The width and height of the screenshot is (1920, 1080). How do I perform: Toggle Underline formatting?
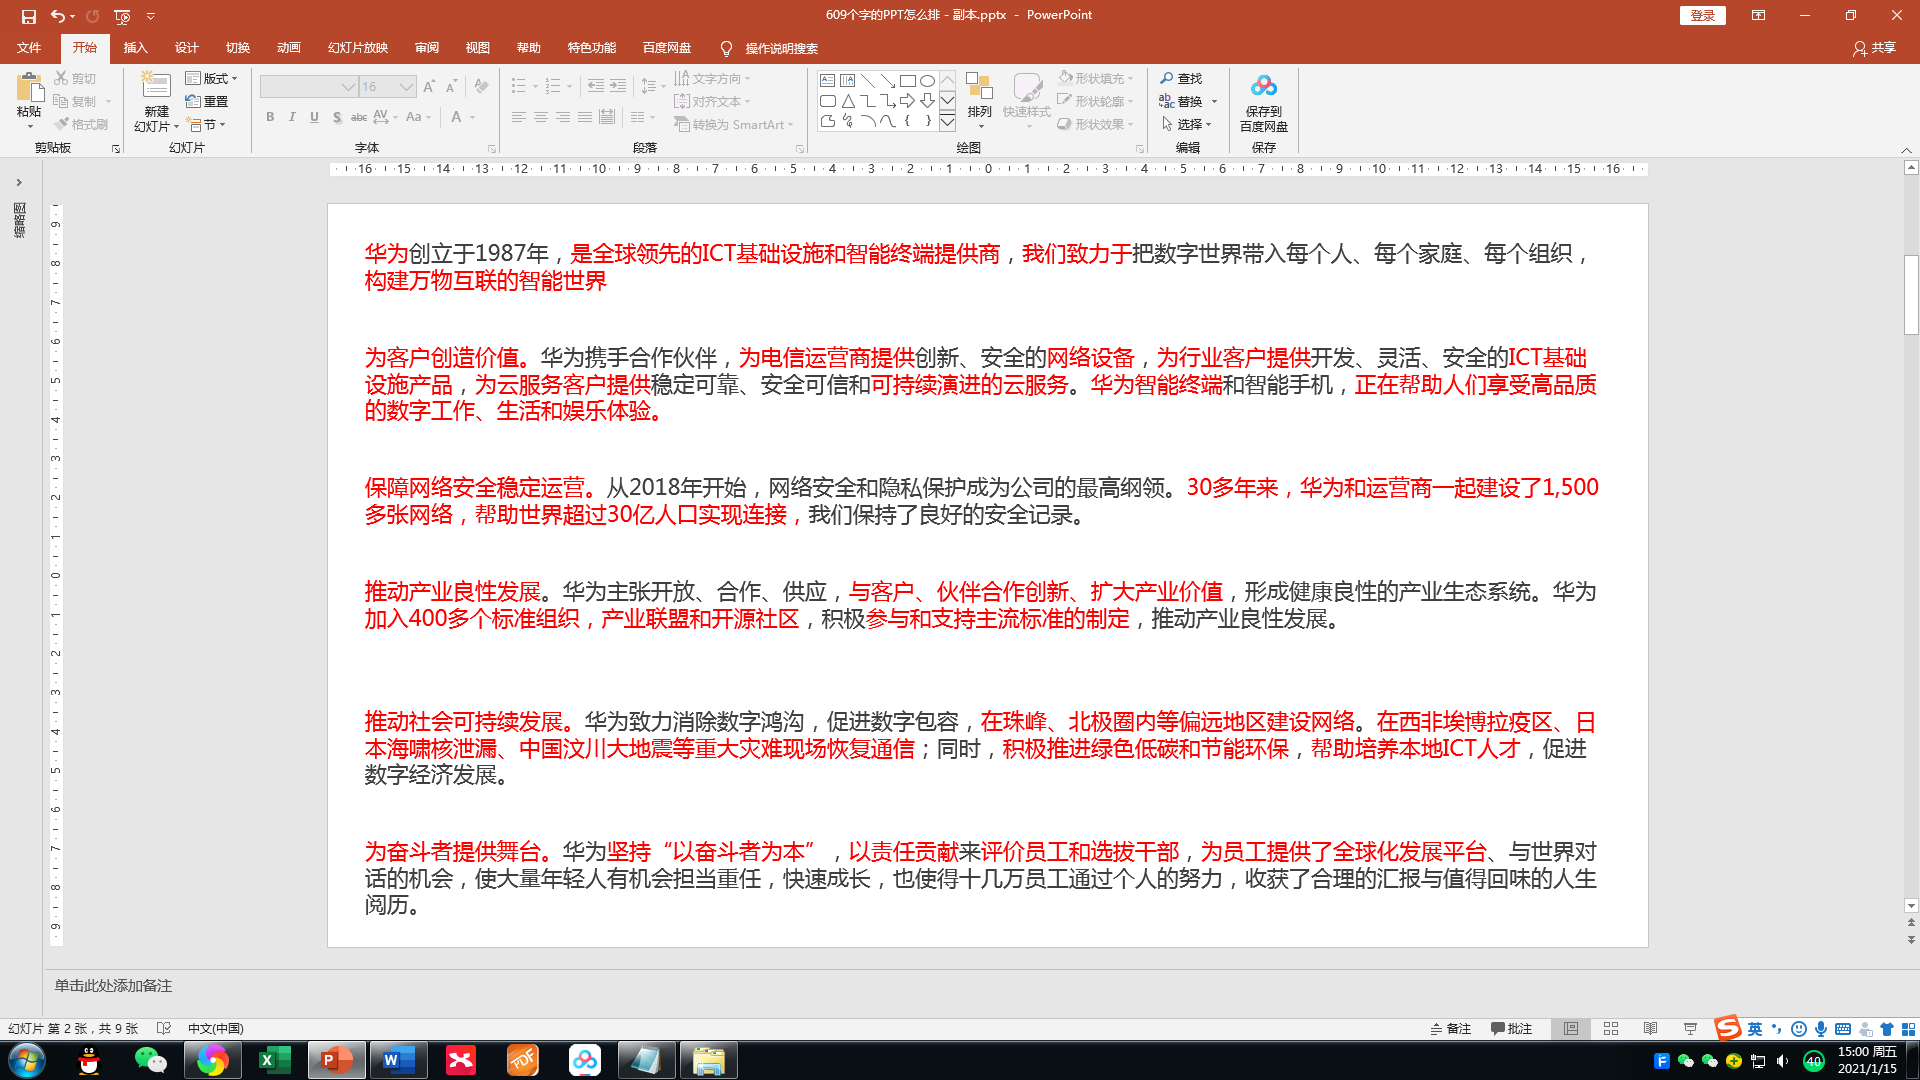(314, 117)
